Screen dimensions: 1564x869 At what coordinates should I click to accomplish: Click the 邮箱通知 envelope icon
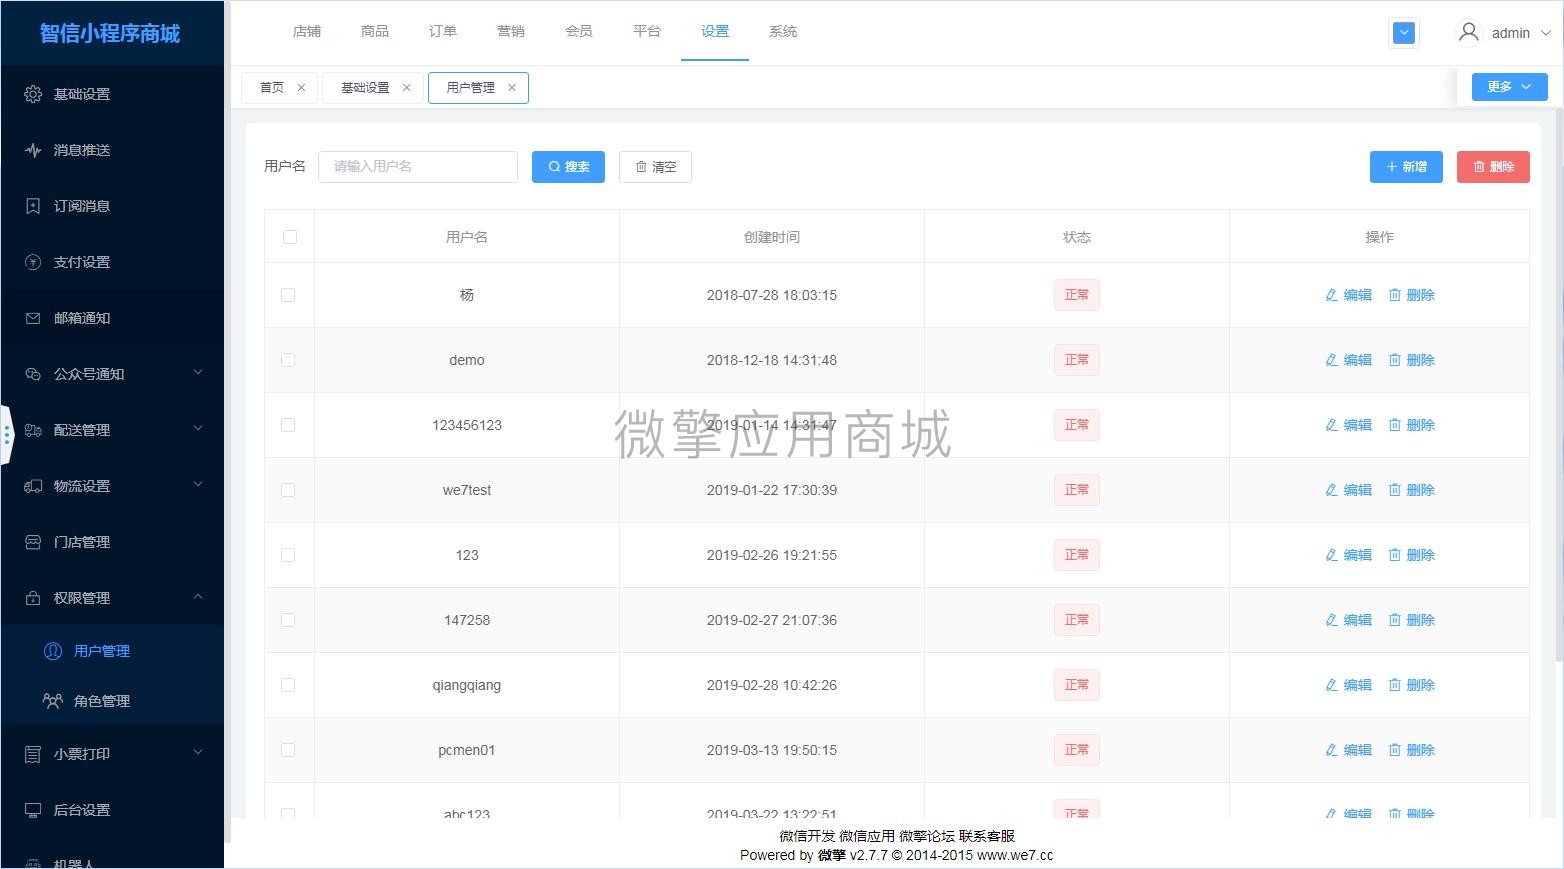click(33, 318)
